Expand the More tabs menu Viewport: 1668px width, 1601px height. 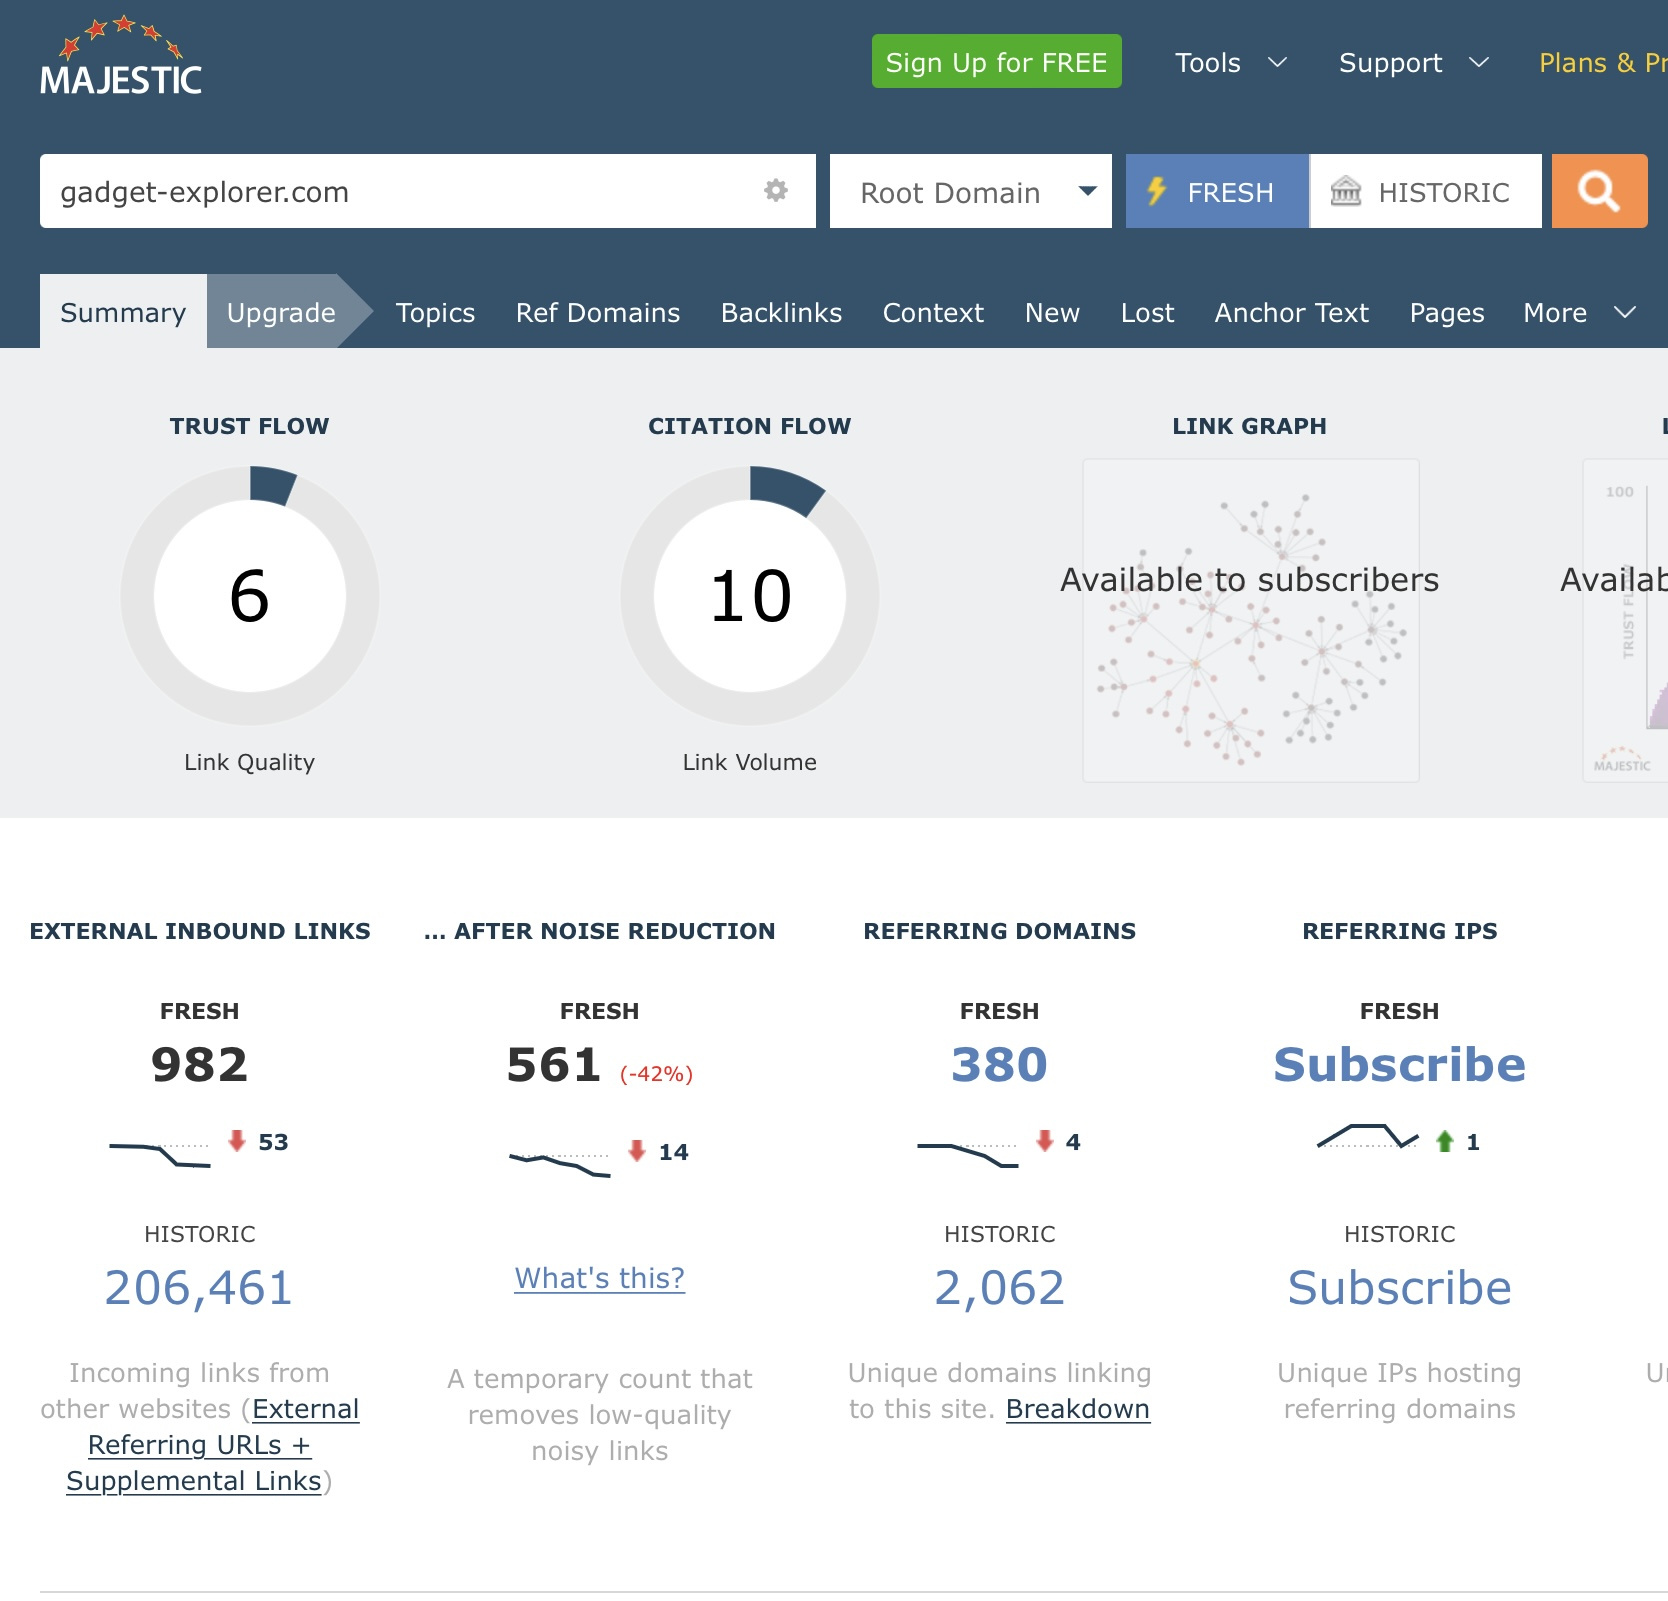click(1580, 313)
